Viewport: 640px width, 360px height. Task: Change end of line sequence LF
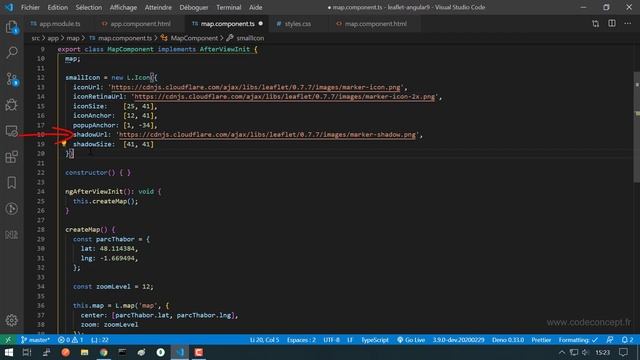350,340
